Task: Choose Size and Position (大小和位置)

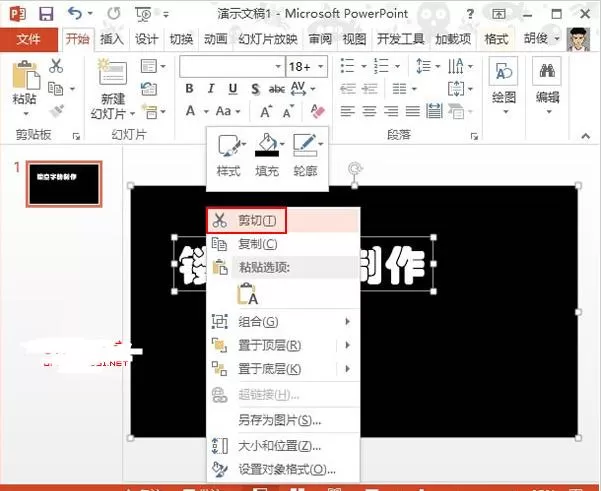Action: point(283,446)
